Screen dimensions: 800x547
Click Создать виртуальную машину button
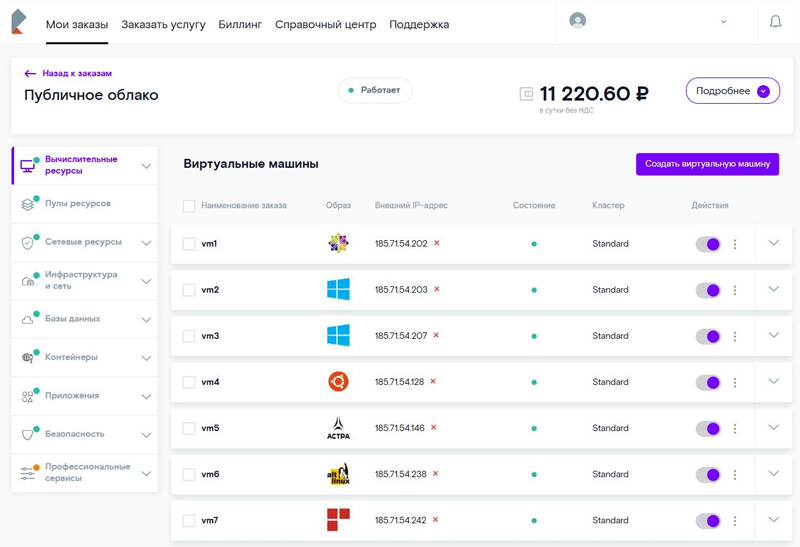[x=707, y=164]
